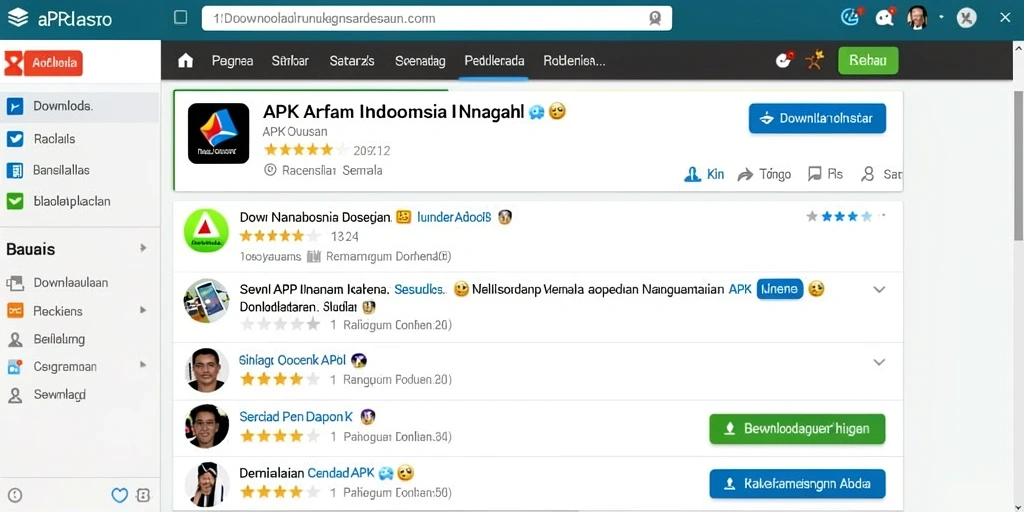Open the chat bubble icon in the top bar
This screenshot has width=1024, height=512.
coord(885,18)
